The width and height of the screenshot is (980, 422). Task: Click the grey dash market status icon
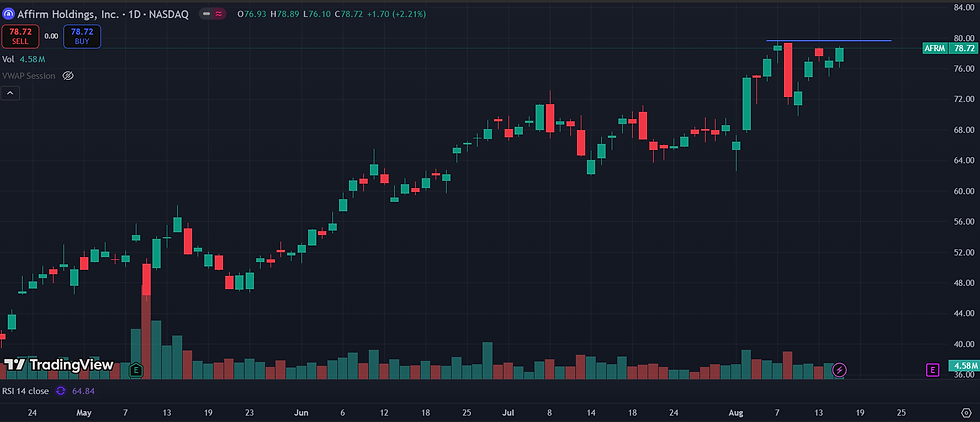tap(206, 14)
